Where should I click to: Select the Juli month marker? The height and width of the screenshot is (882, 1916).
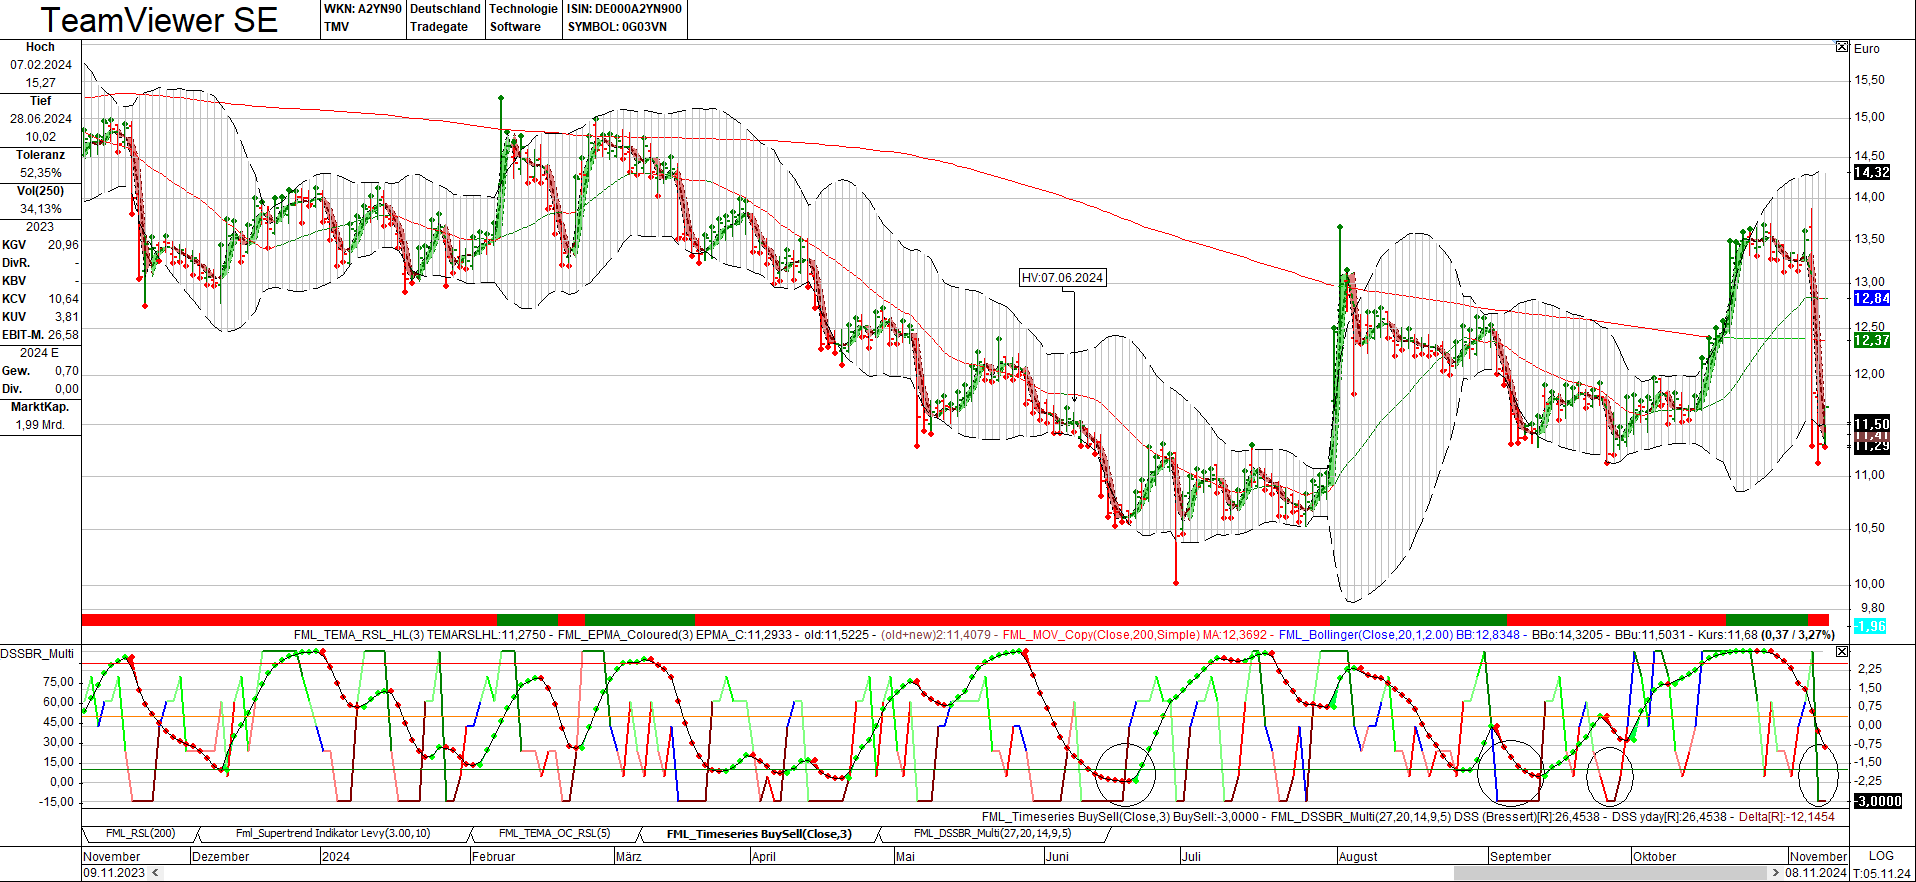click(1191, 857)
